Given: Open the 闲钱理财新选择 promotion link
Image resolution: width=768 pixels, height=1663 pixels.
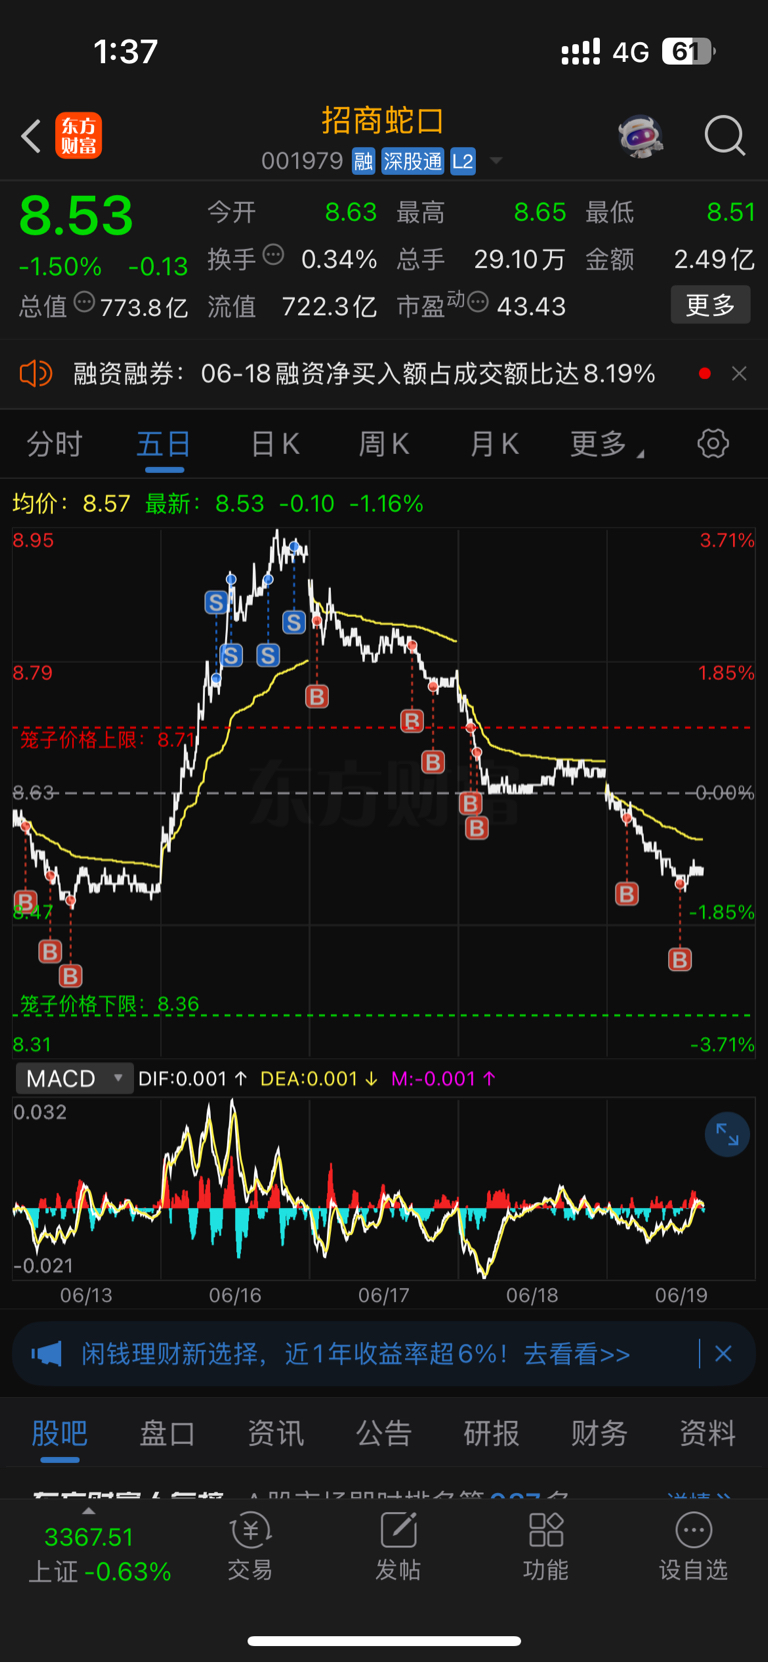Looking at the screenshot, I should [x=356, y=1354].
